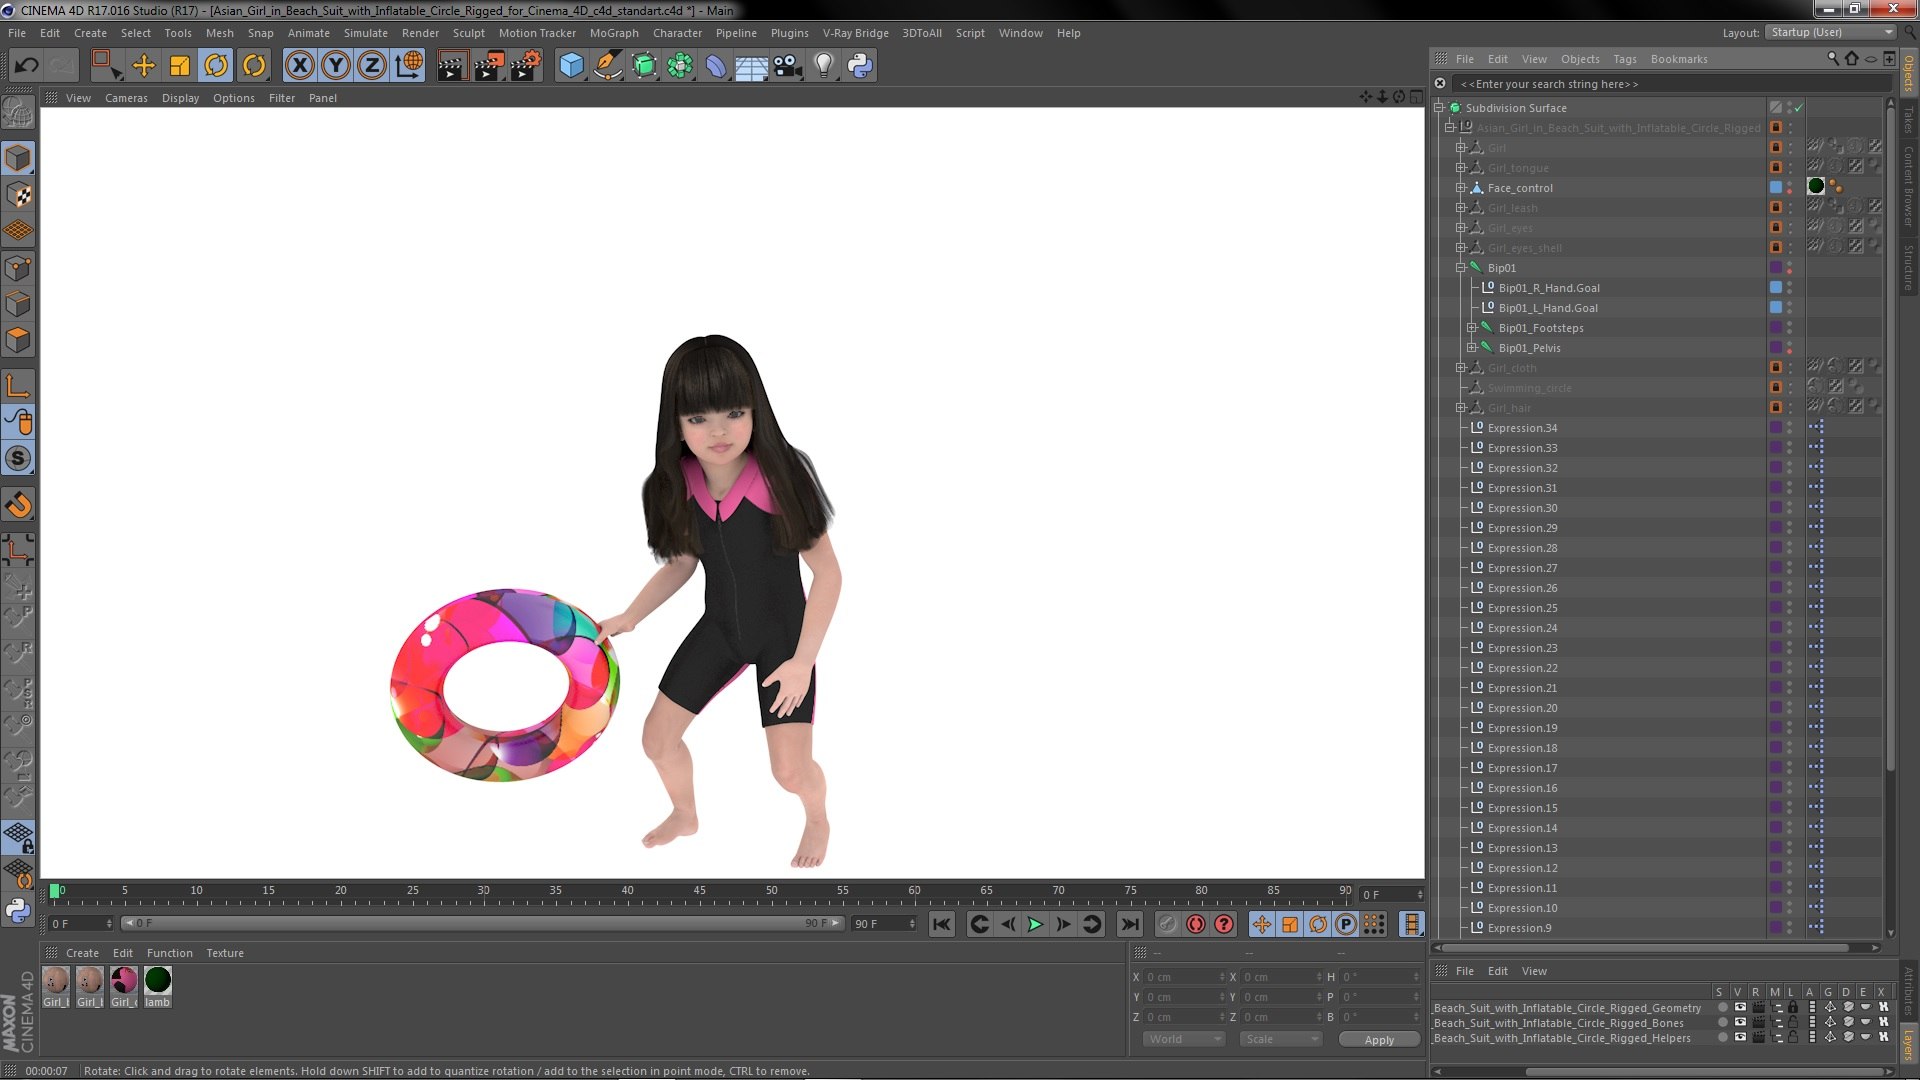Add a Floor environment object
1920x1080 pixels.
point(752,66)
